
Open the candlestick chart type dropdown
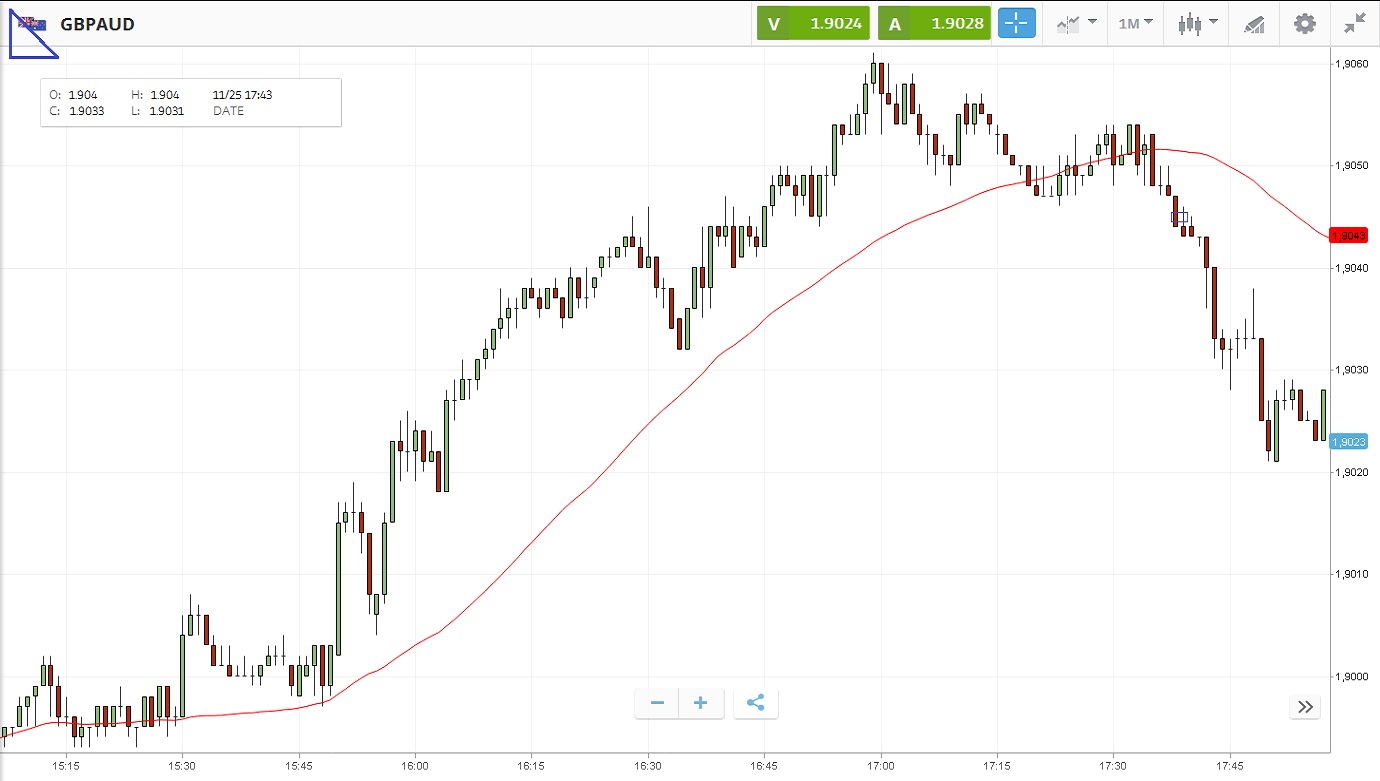tap(1197, 23)
